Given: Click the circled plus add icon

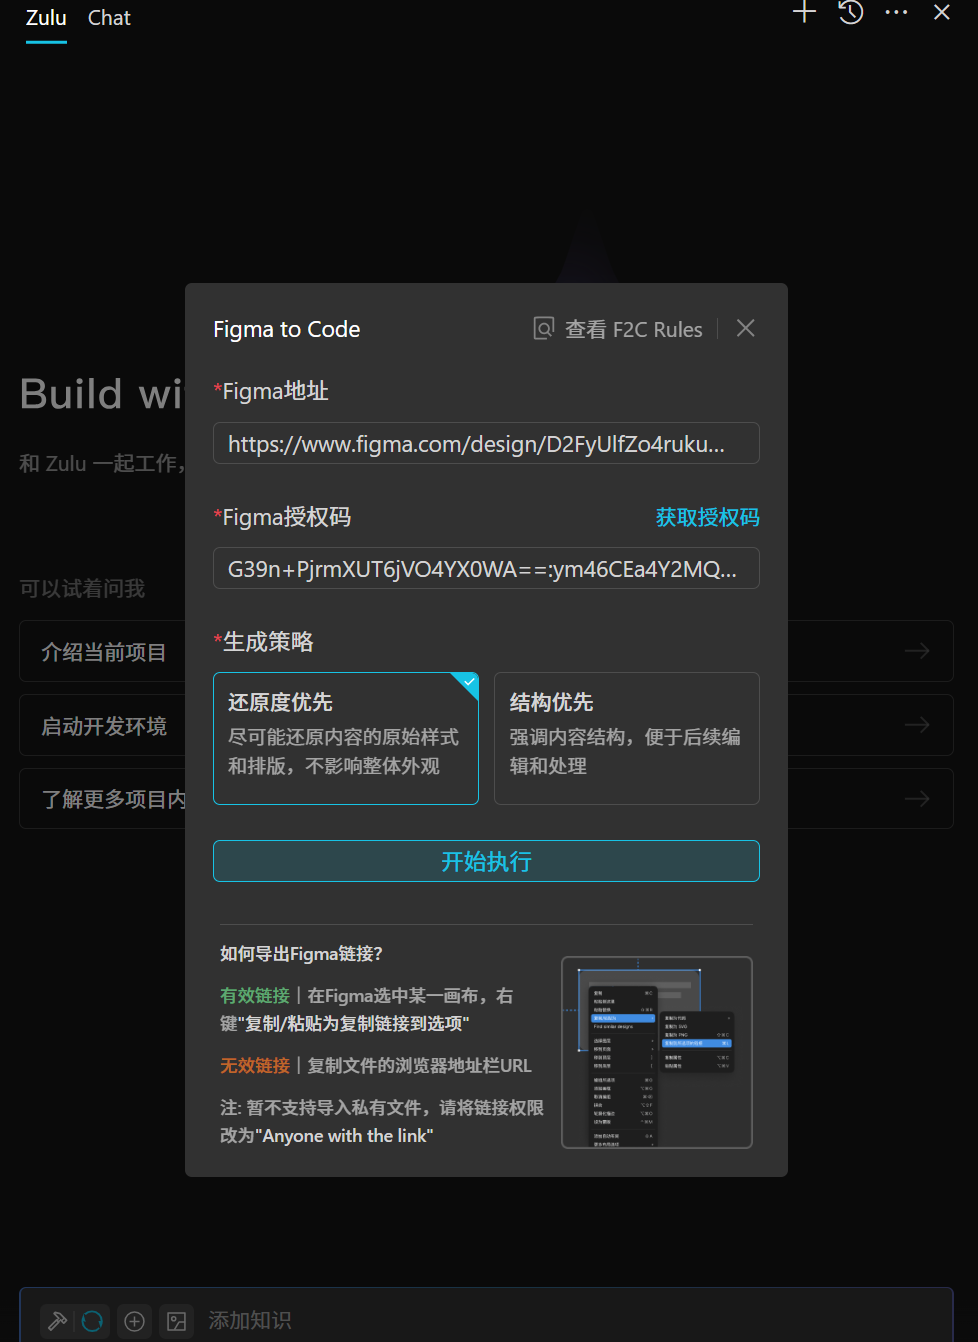Looking at the screenshot, I should 134,1321.
